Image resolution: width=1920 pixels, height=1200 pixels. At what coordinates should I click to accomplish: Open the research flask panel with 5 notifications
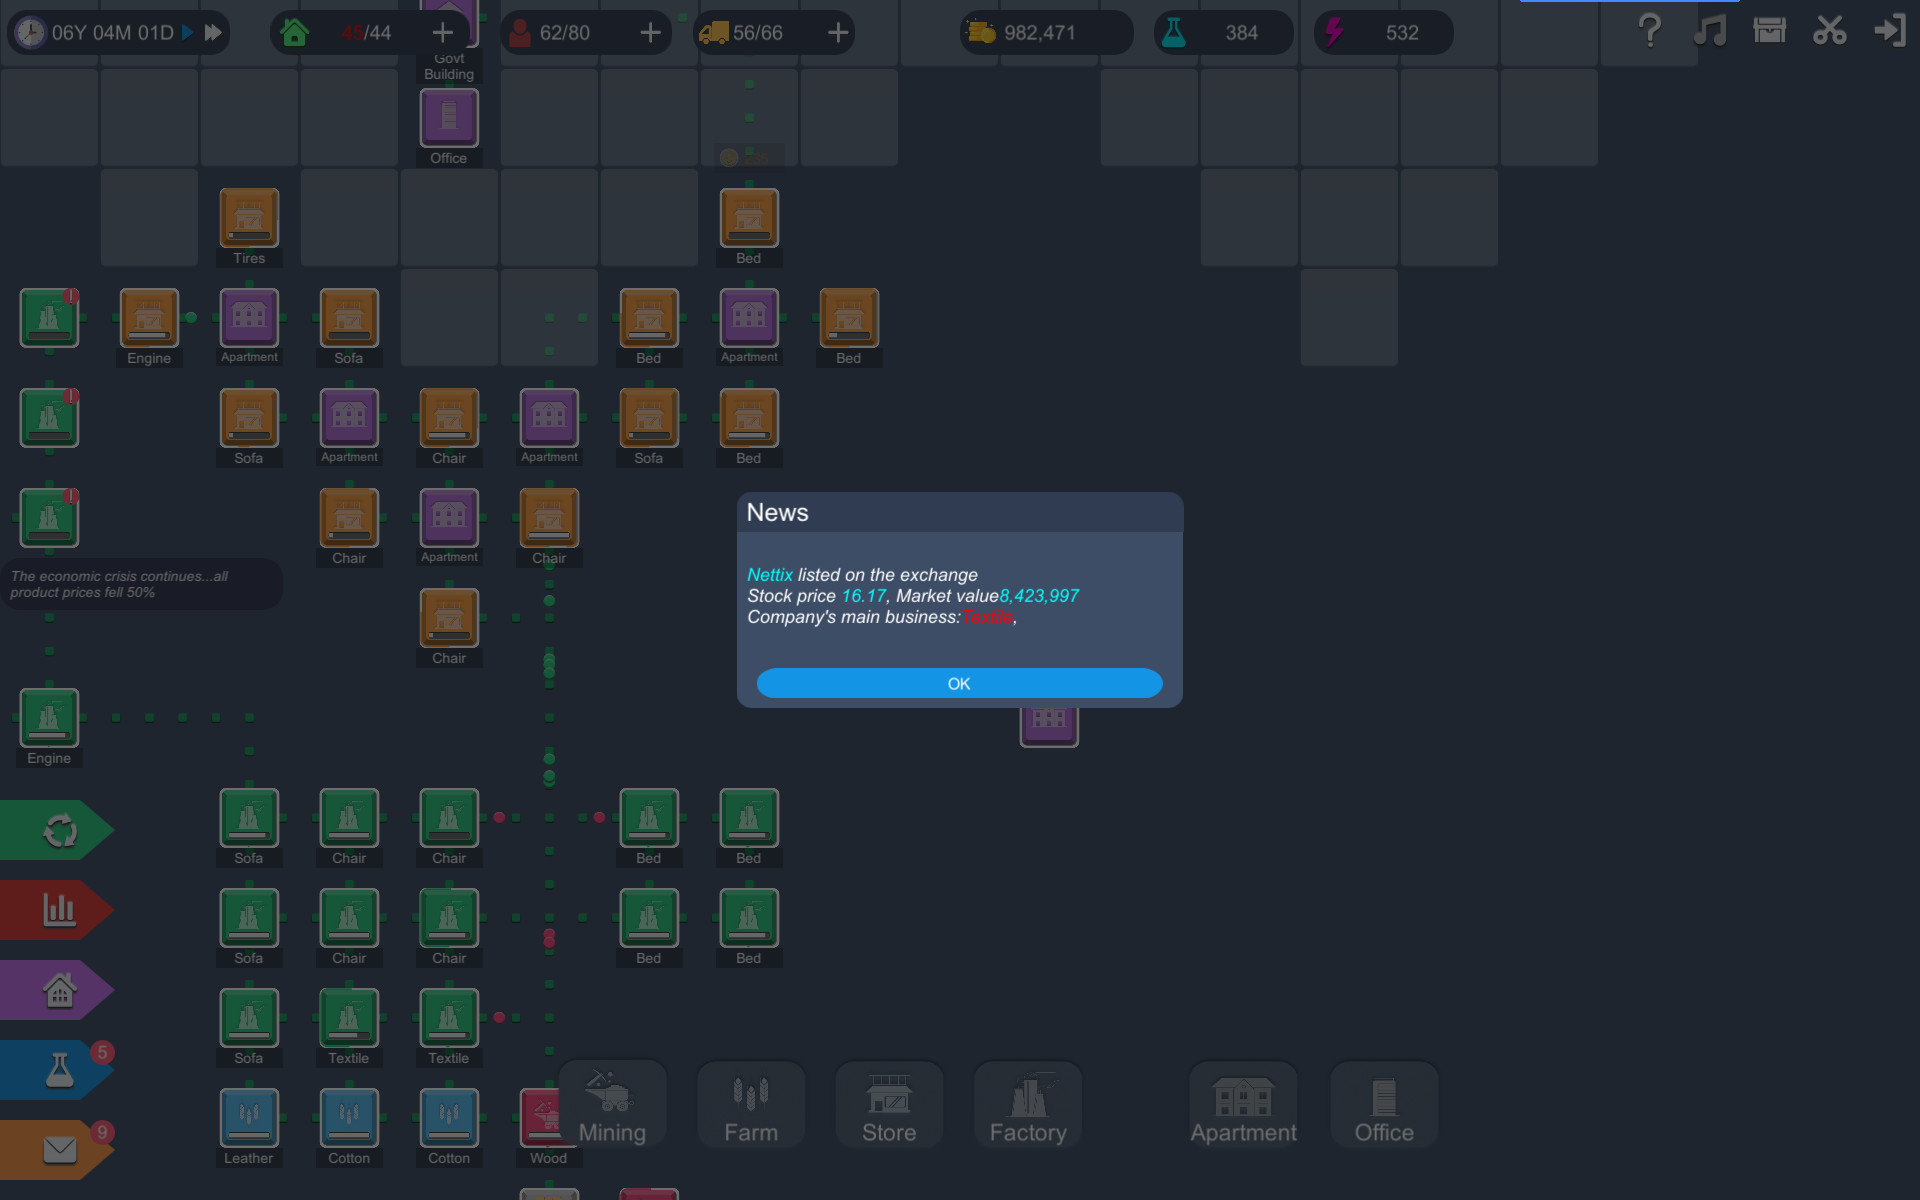click(58, 1069)
